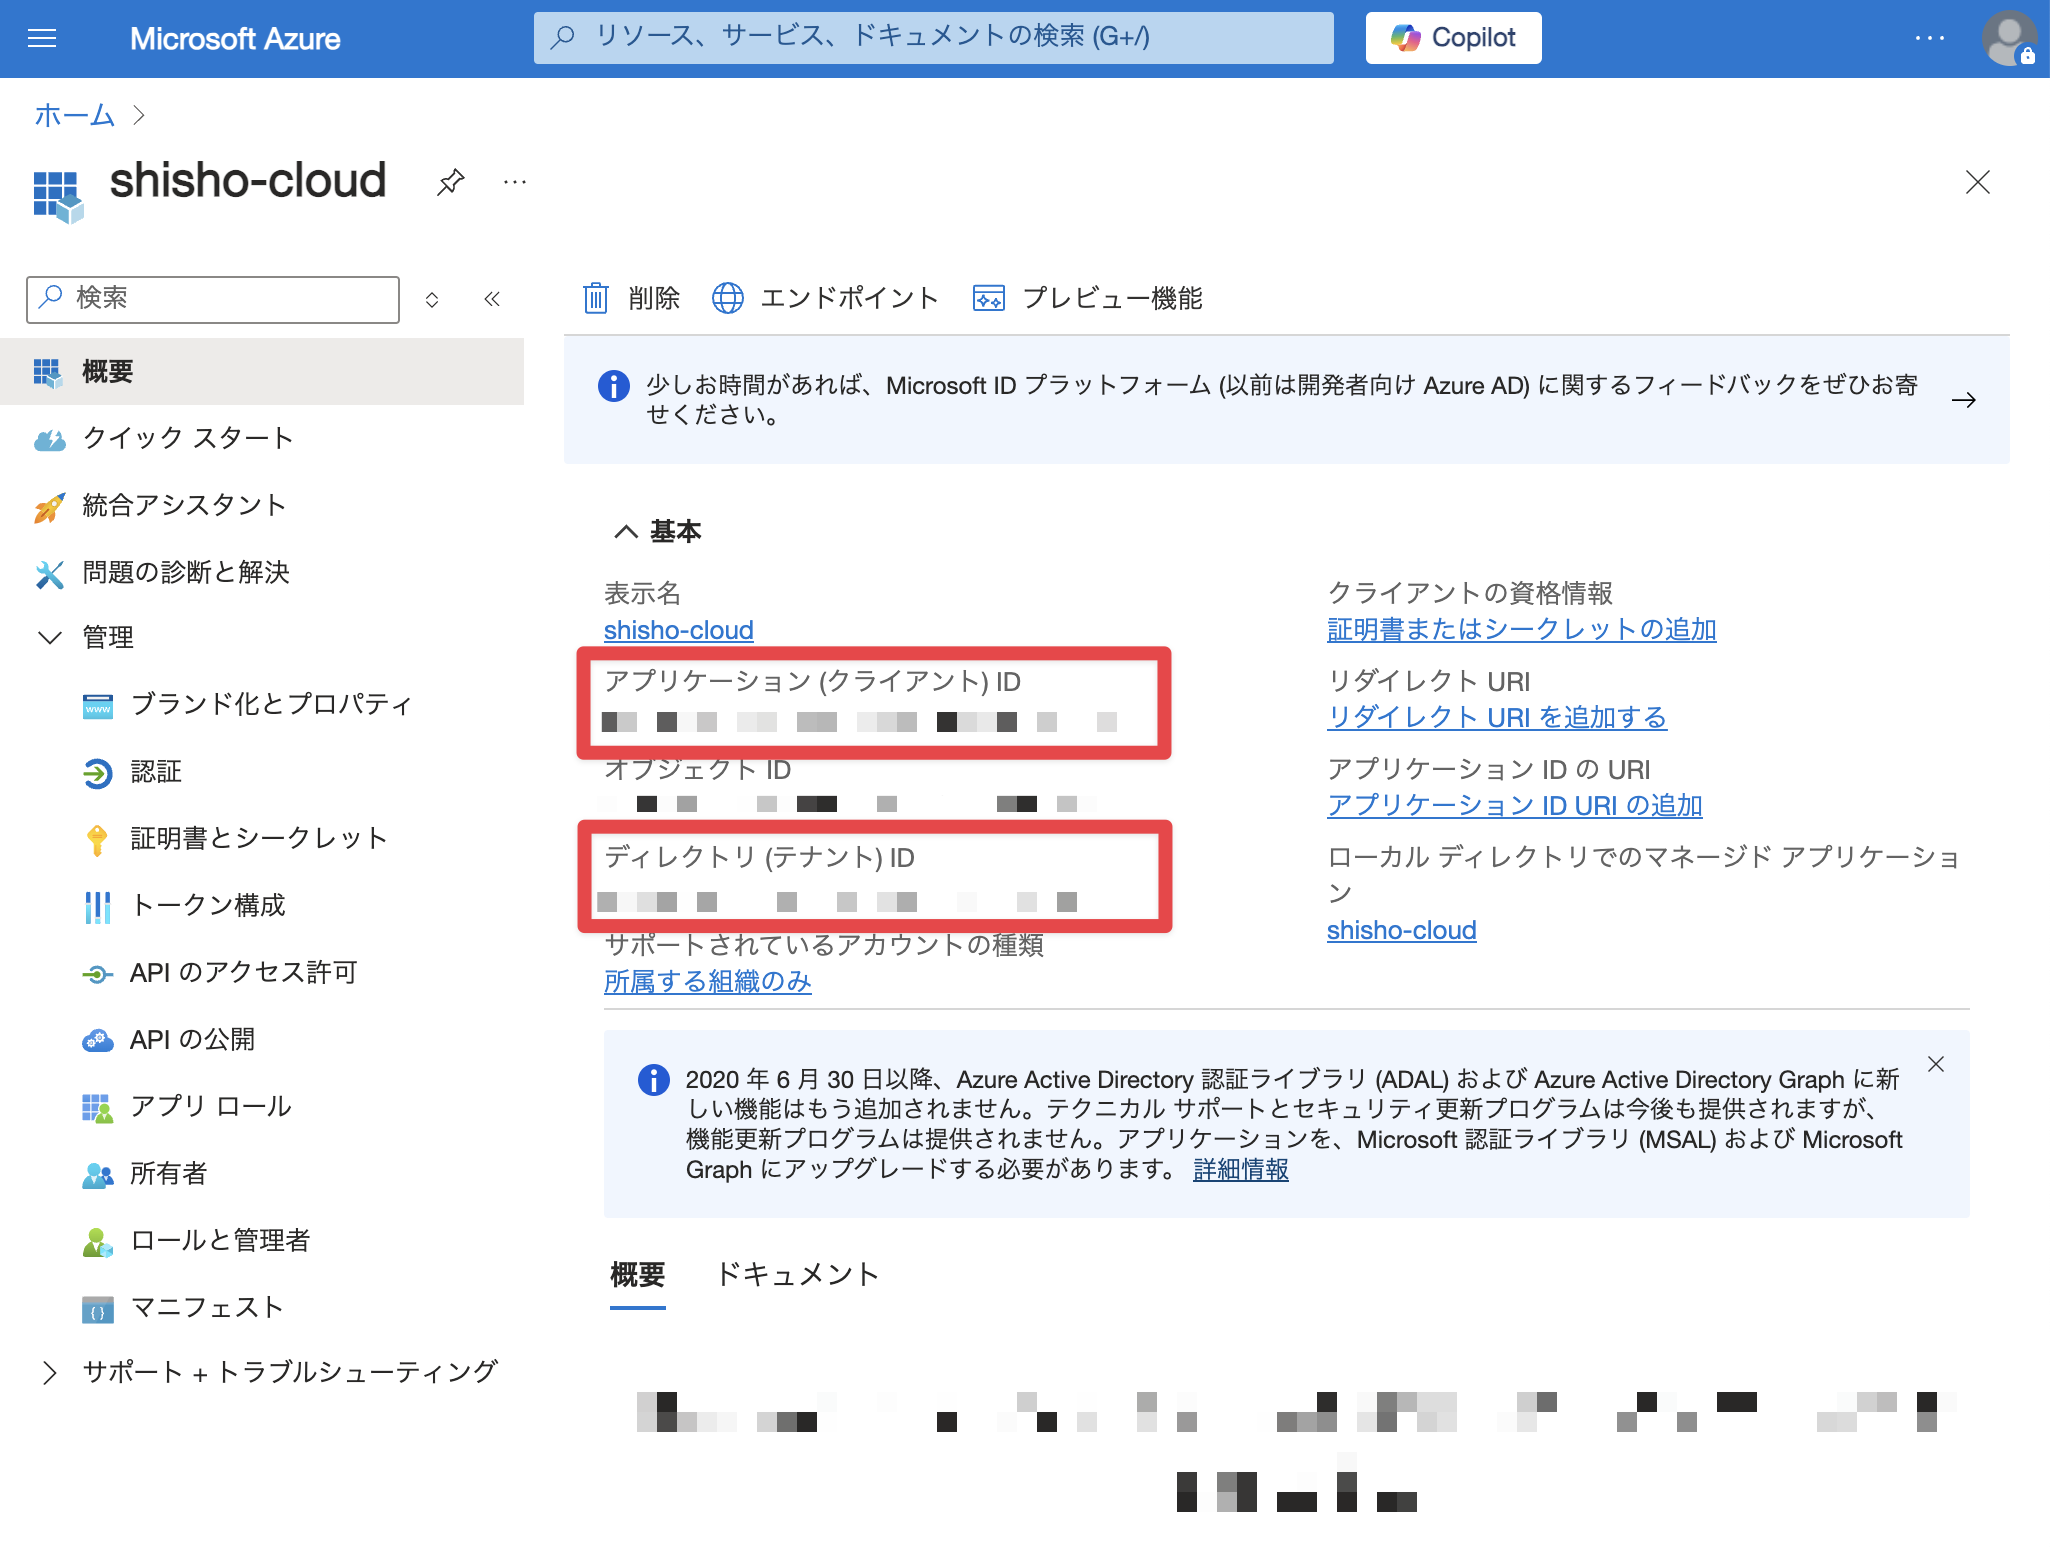
Task: Open the top bar ellipsis menu
Action: click(1929, 38)
